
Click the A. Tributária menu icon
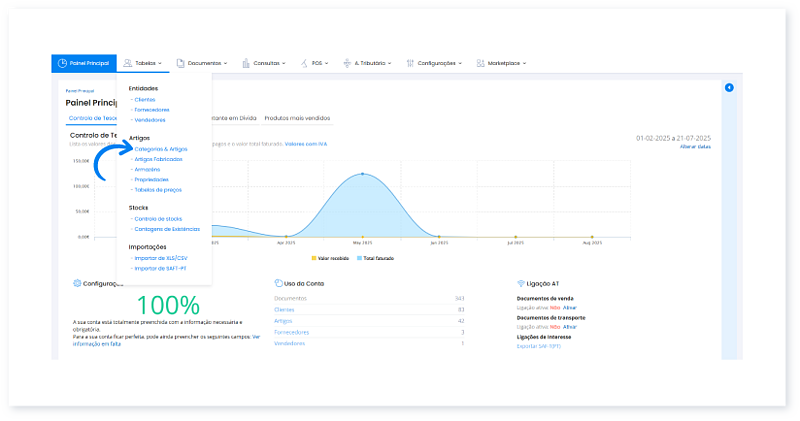click(x=347, y=63)
